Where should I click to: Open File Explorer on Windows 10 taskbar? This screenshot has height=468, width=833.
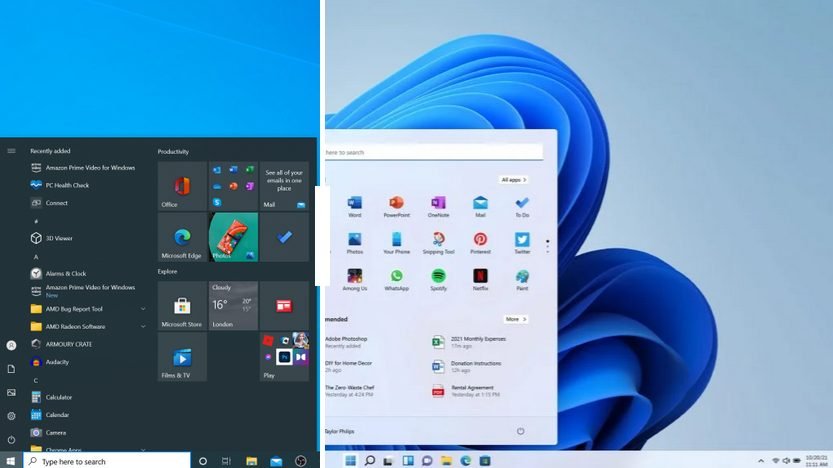point(252,461)
